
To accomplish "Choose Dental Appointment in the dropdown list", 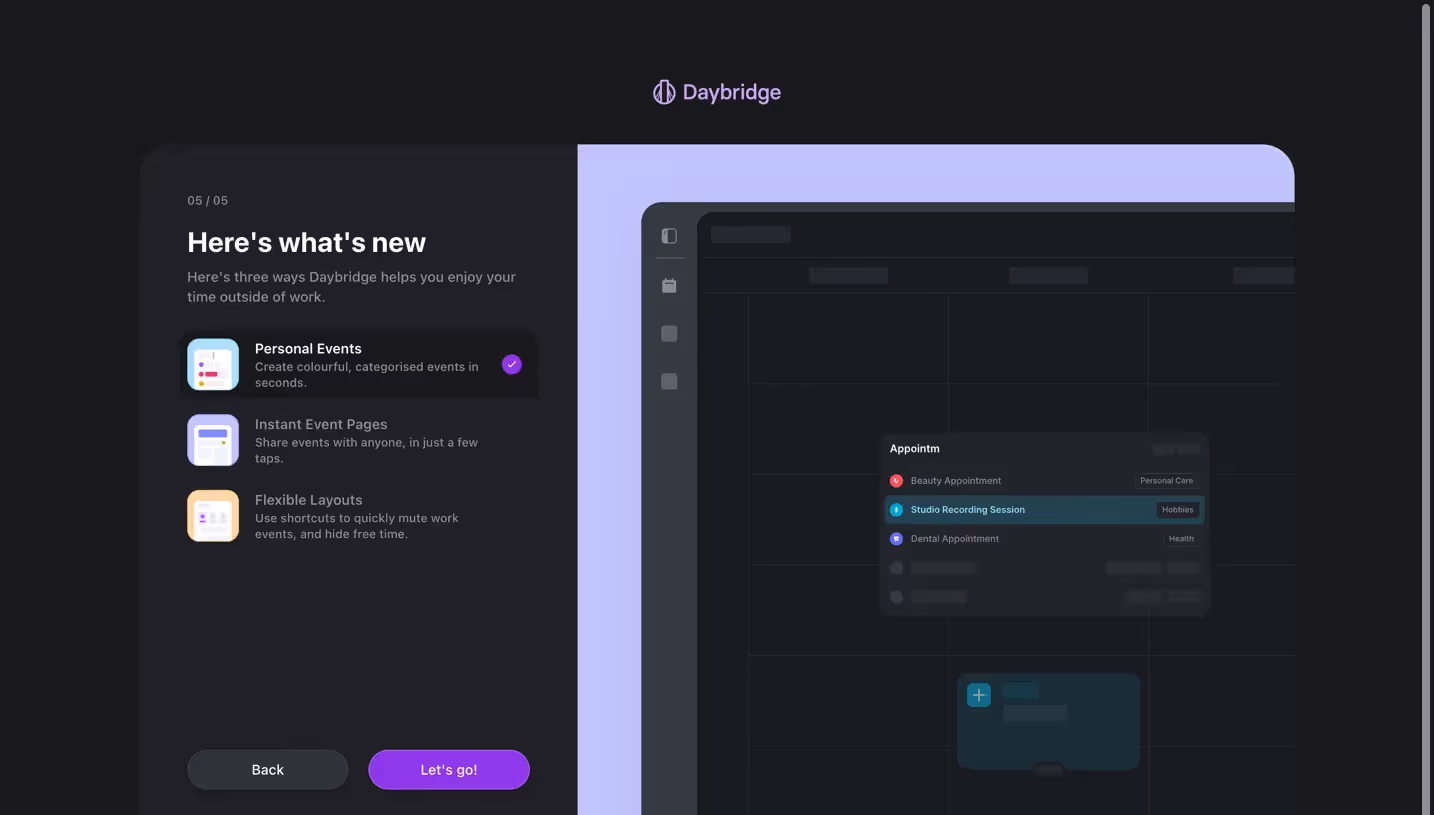I will [954, 538].
